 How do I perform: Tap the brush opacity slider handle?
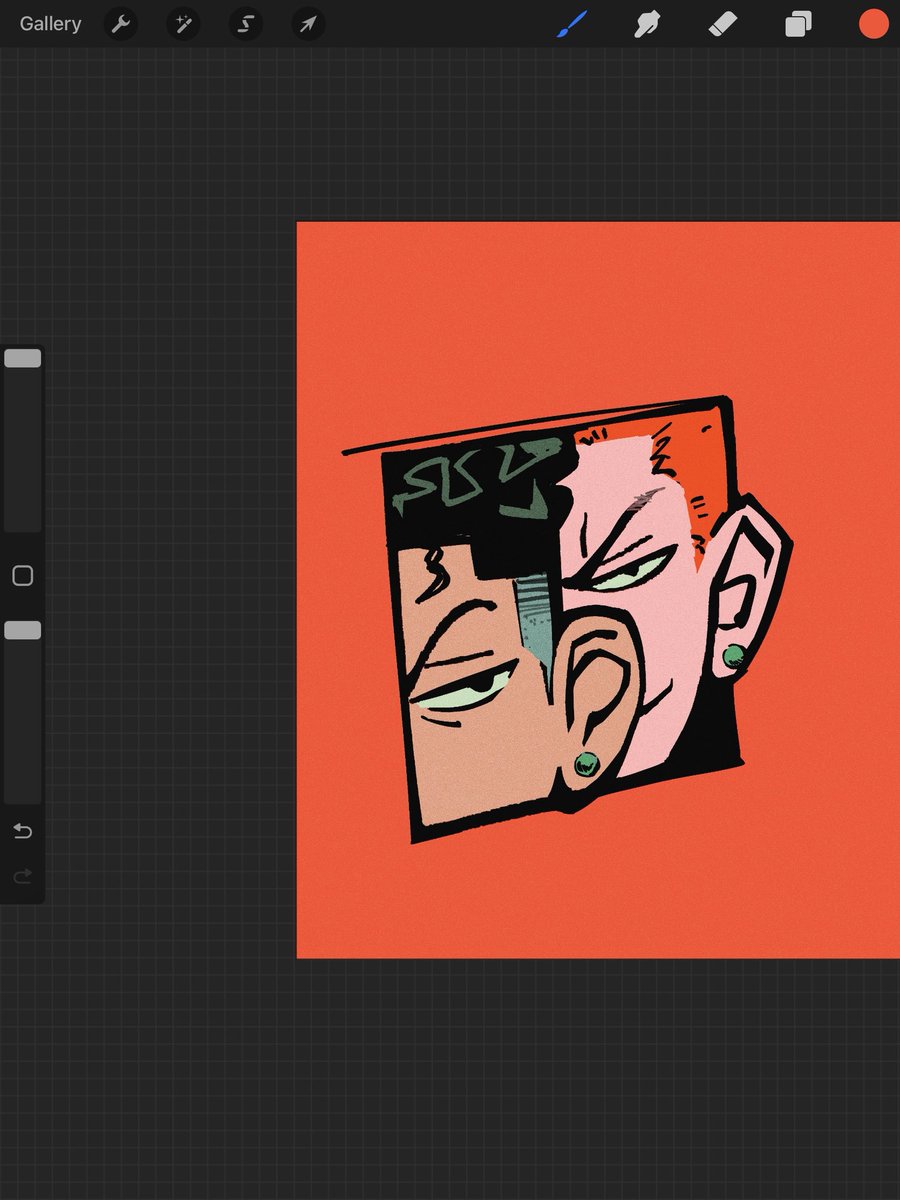click(x=22, y=630)
